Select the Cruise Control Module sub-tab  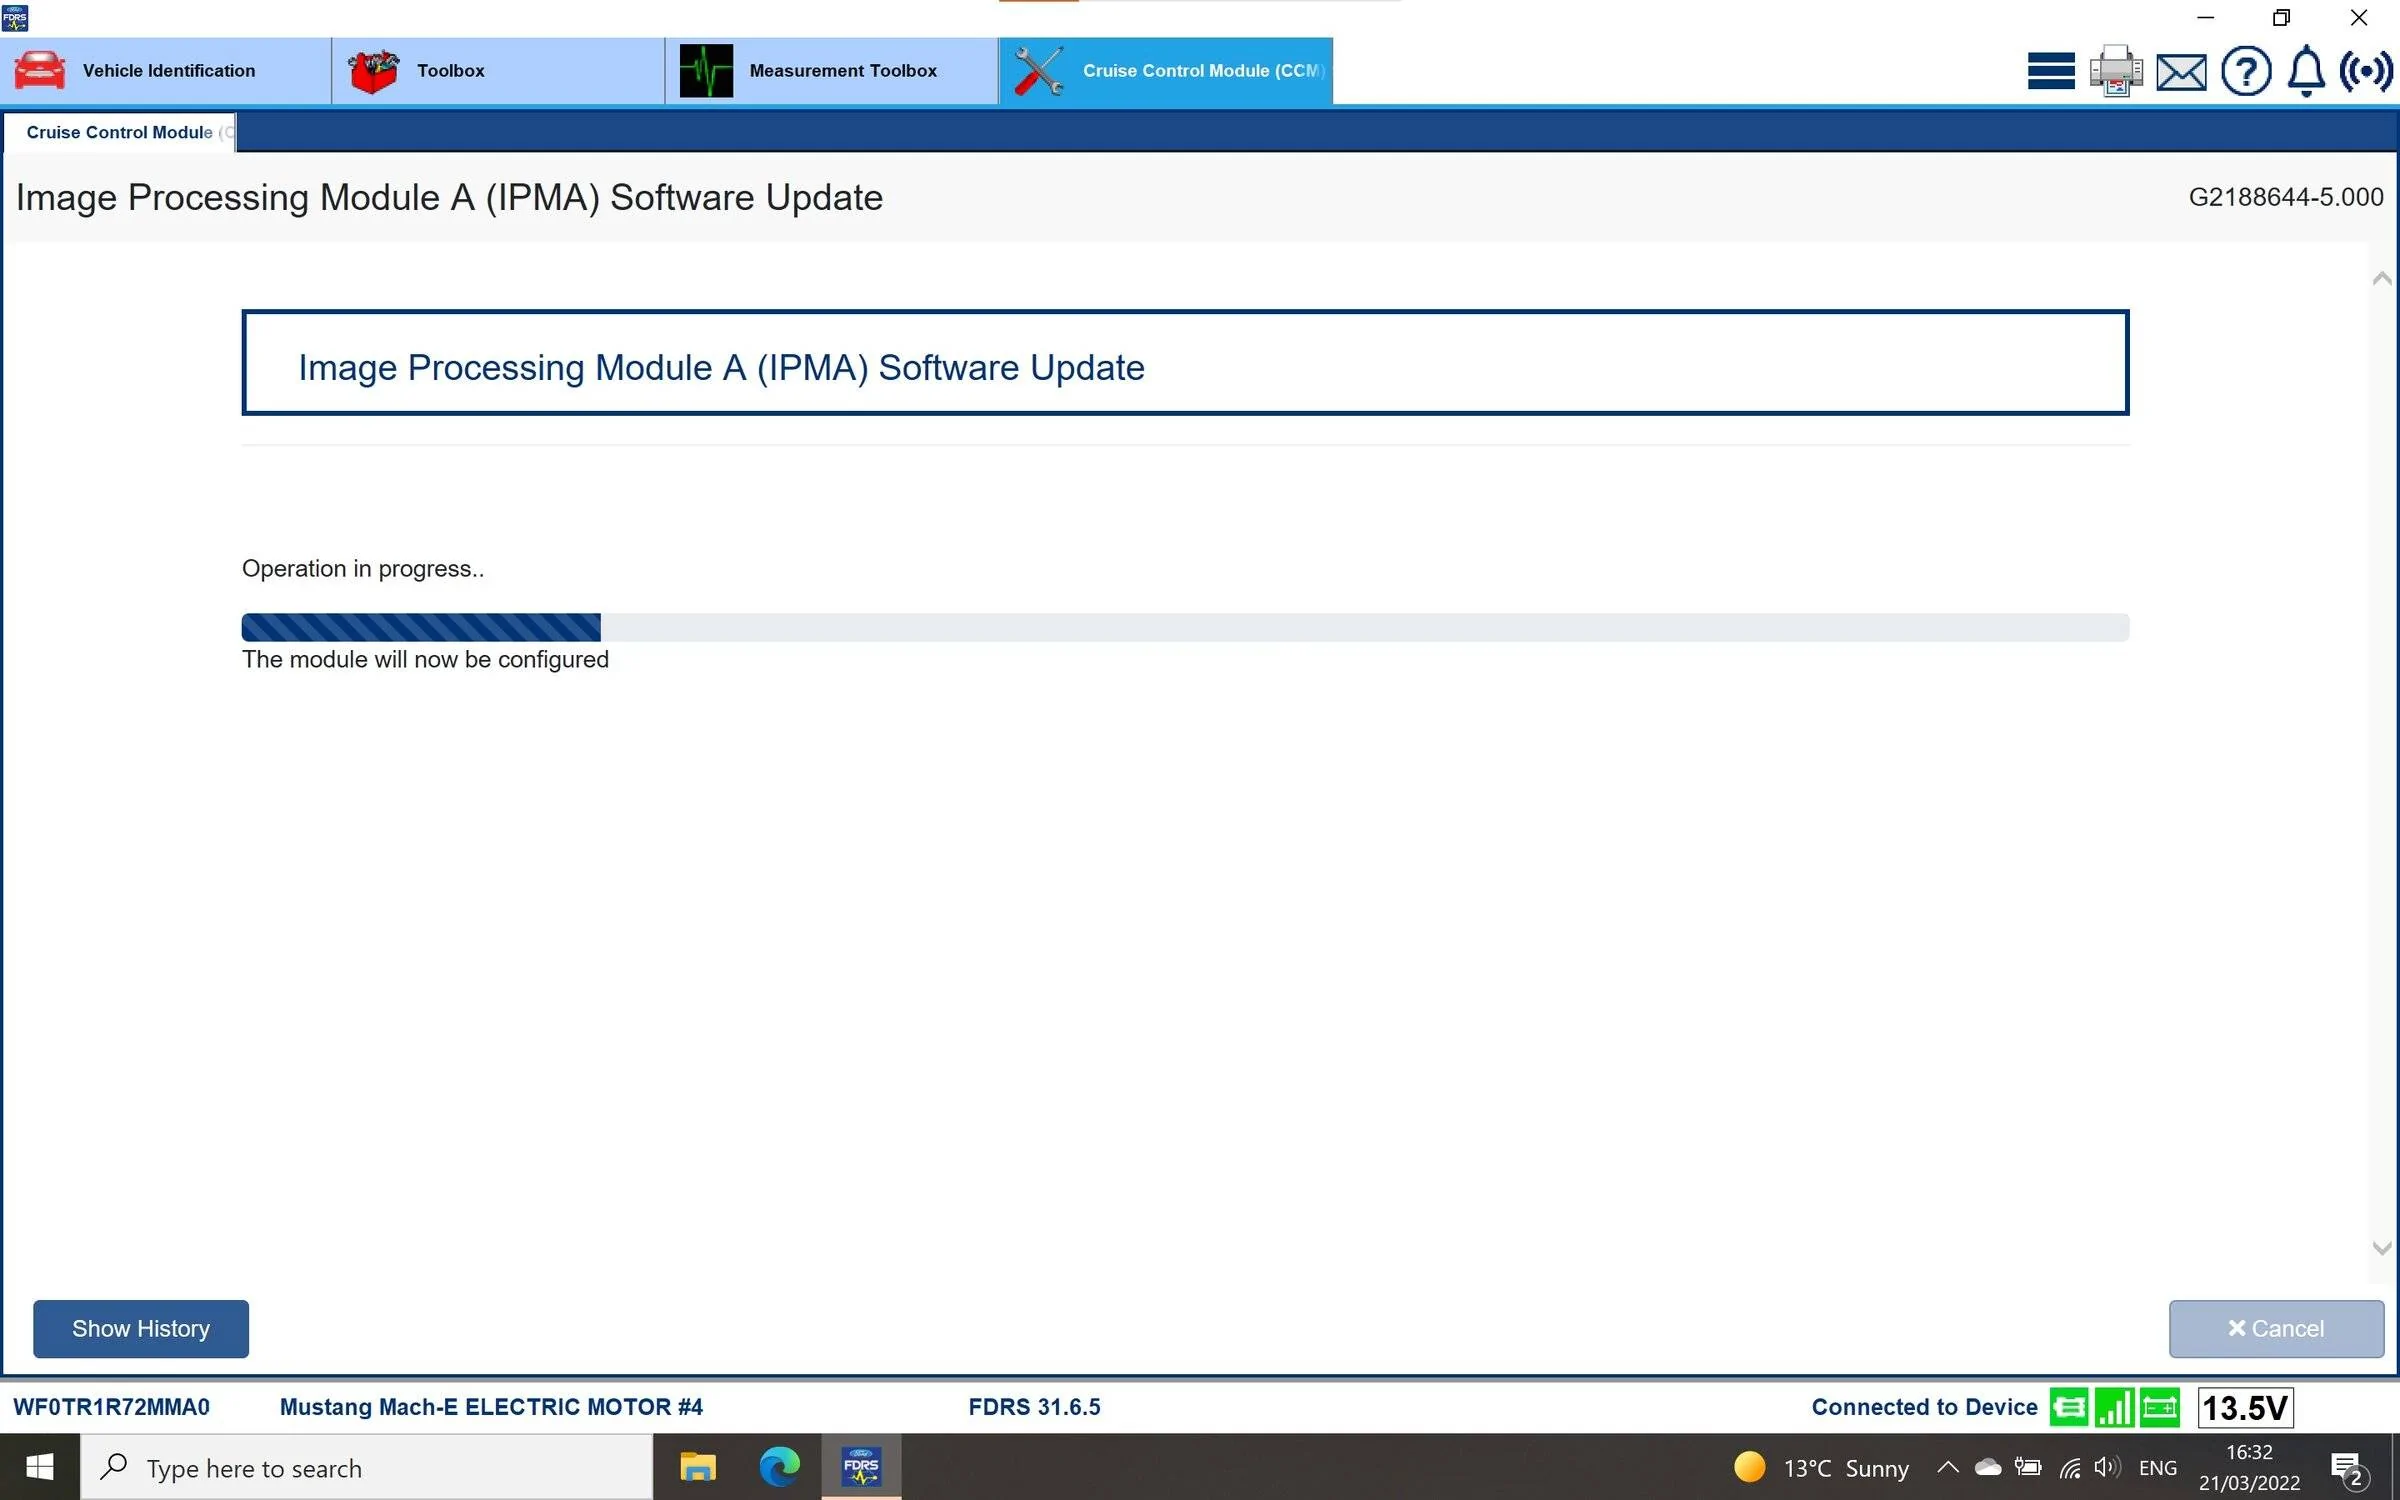point(120,132)
